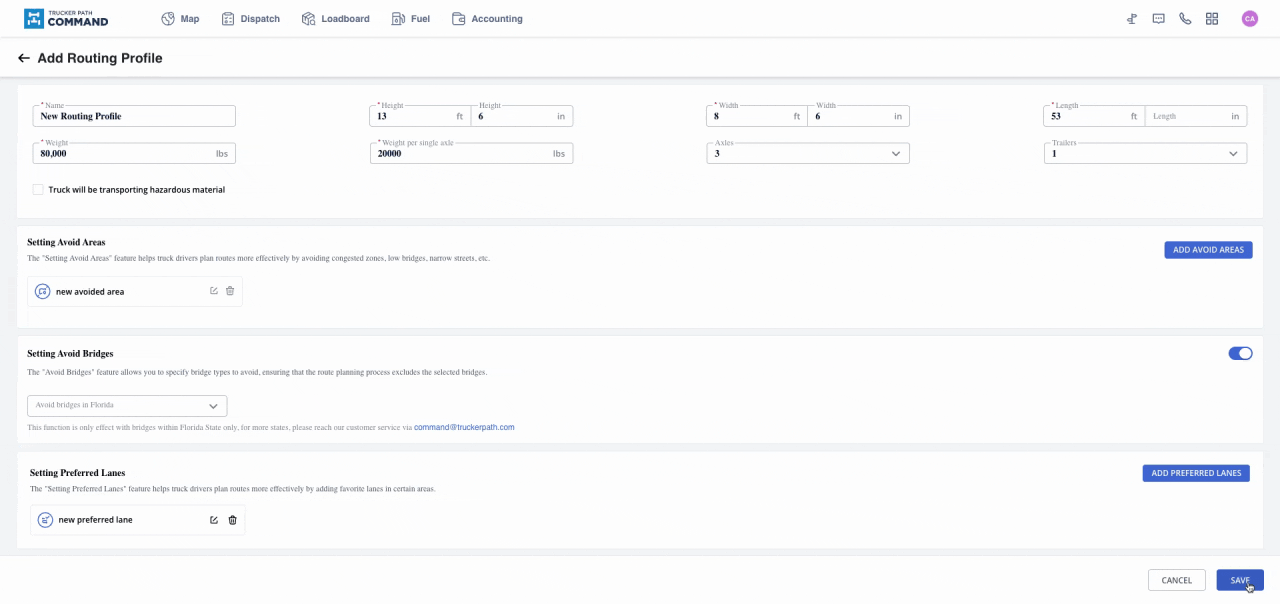Click the back arrow beside Add Routing Profile
The height and width of the screenshot is (604, 1280).
point(24,59)
